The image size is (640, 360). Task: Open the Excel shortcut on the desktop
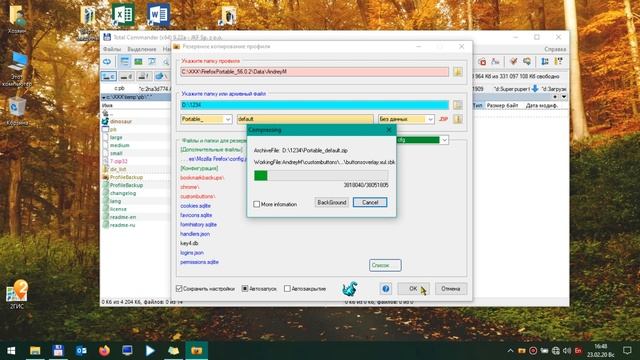click(x=123, y=15)
